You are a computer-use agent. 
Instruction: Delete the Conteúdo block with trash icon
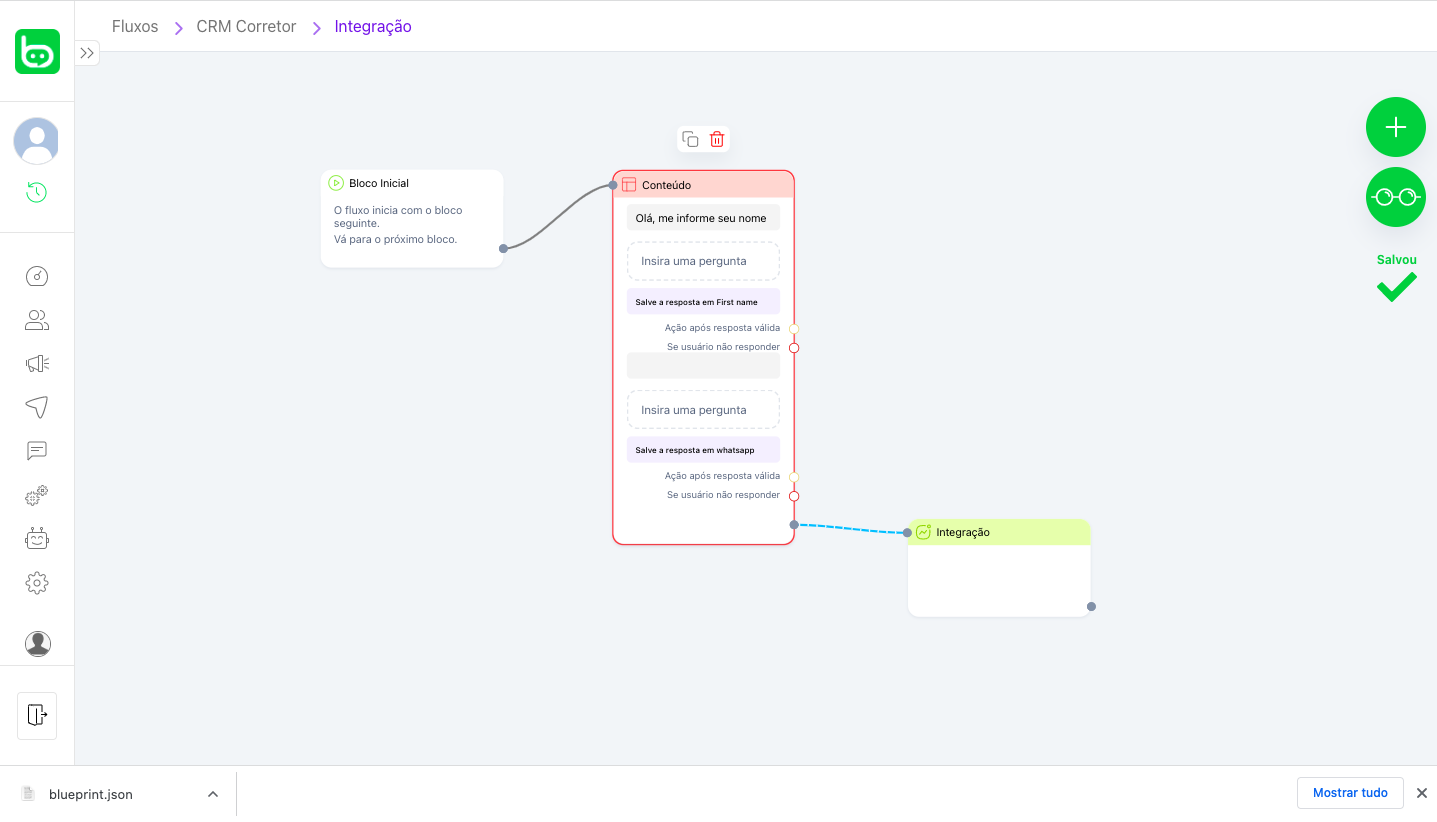tap(717, 139)
